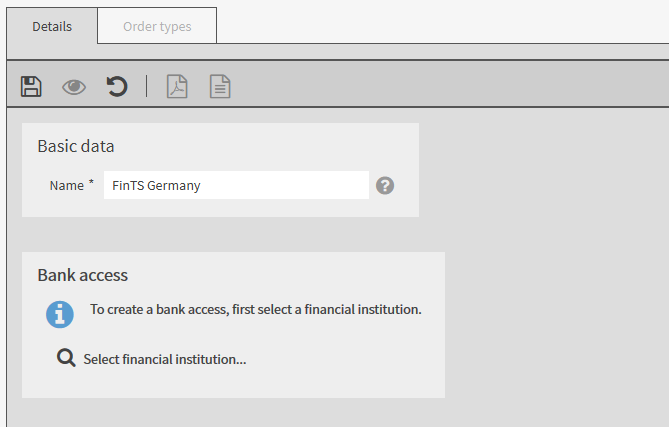Click the vertical separator in the toolbar
Image resolution: width=669 pixels, height=427 pixels.
pos(147,86)
